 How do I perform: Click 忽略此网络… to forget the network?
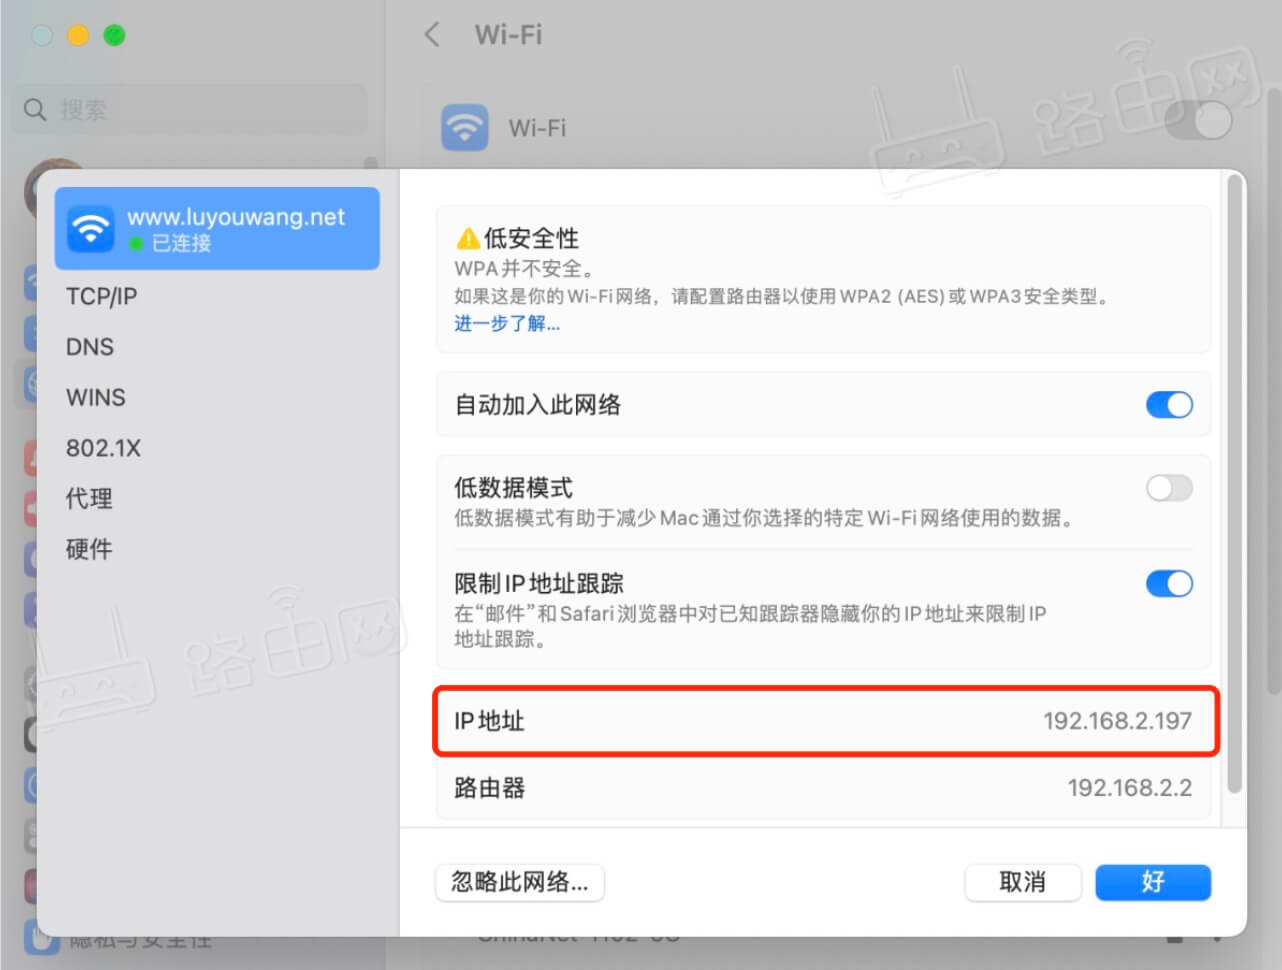[519, 883]
